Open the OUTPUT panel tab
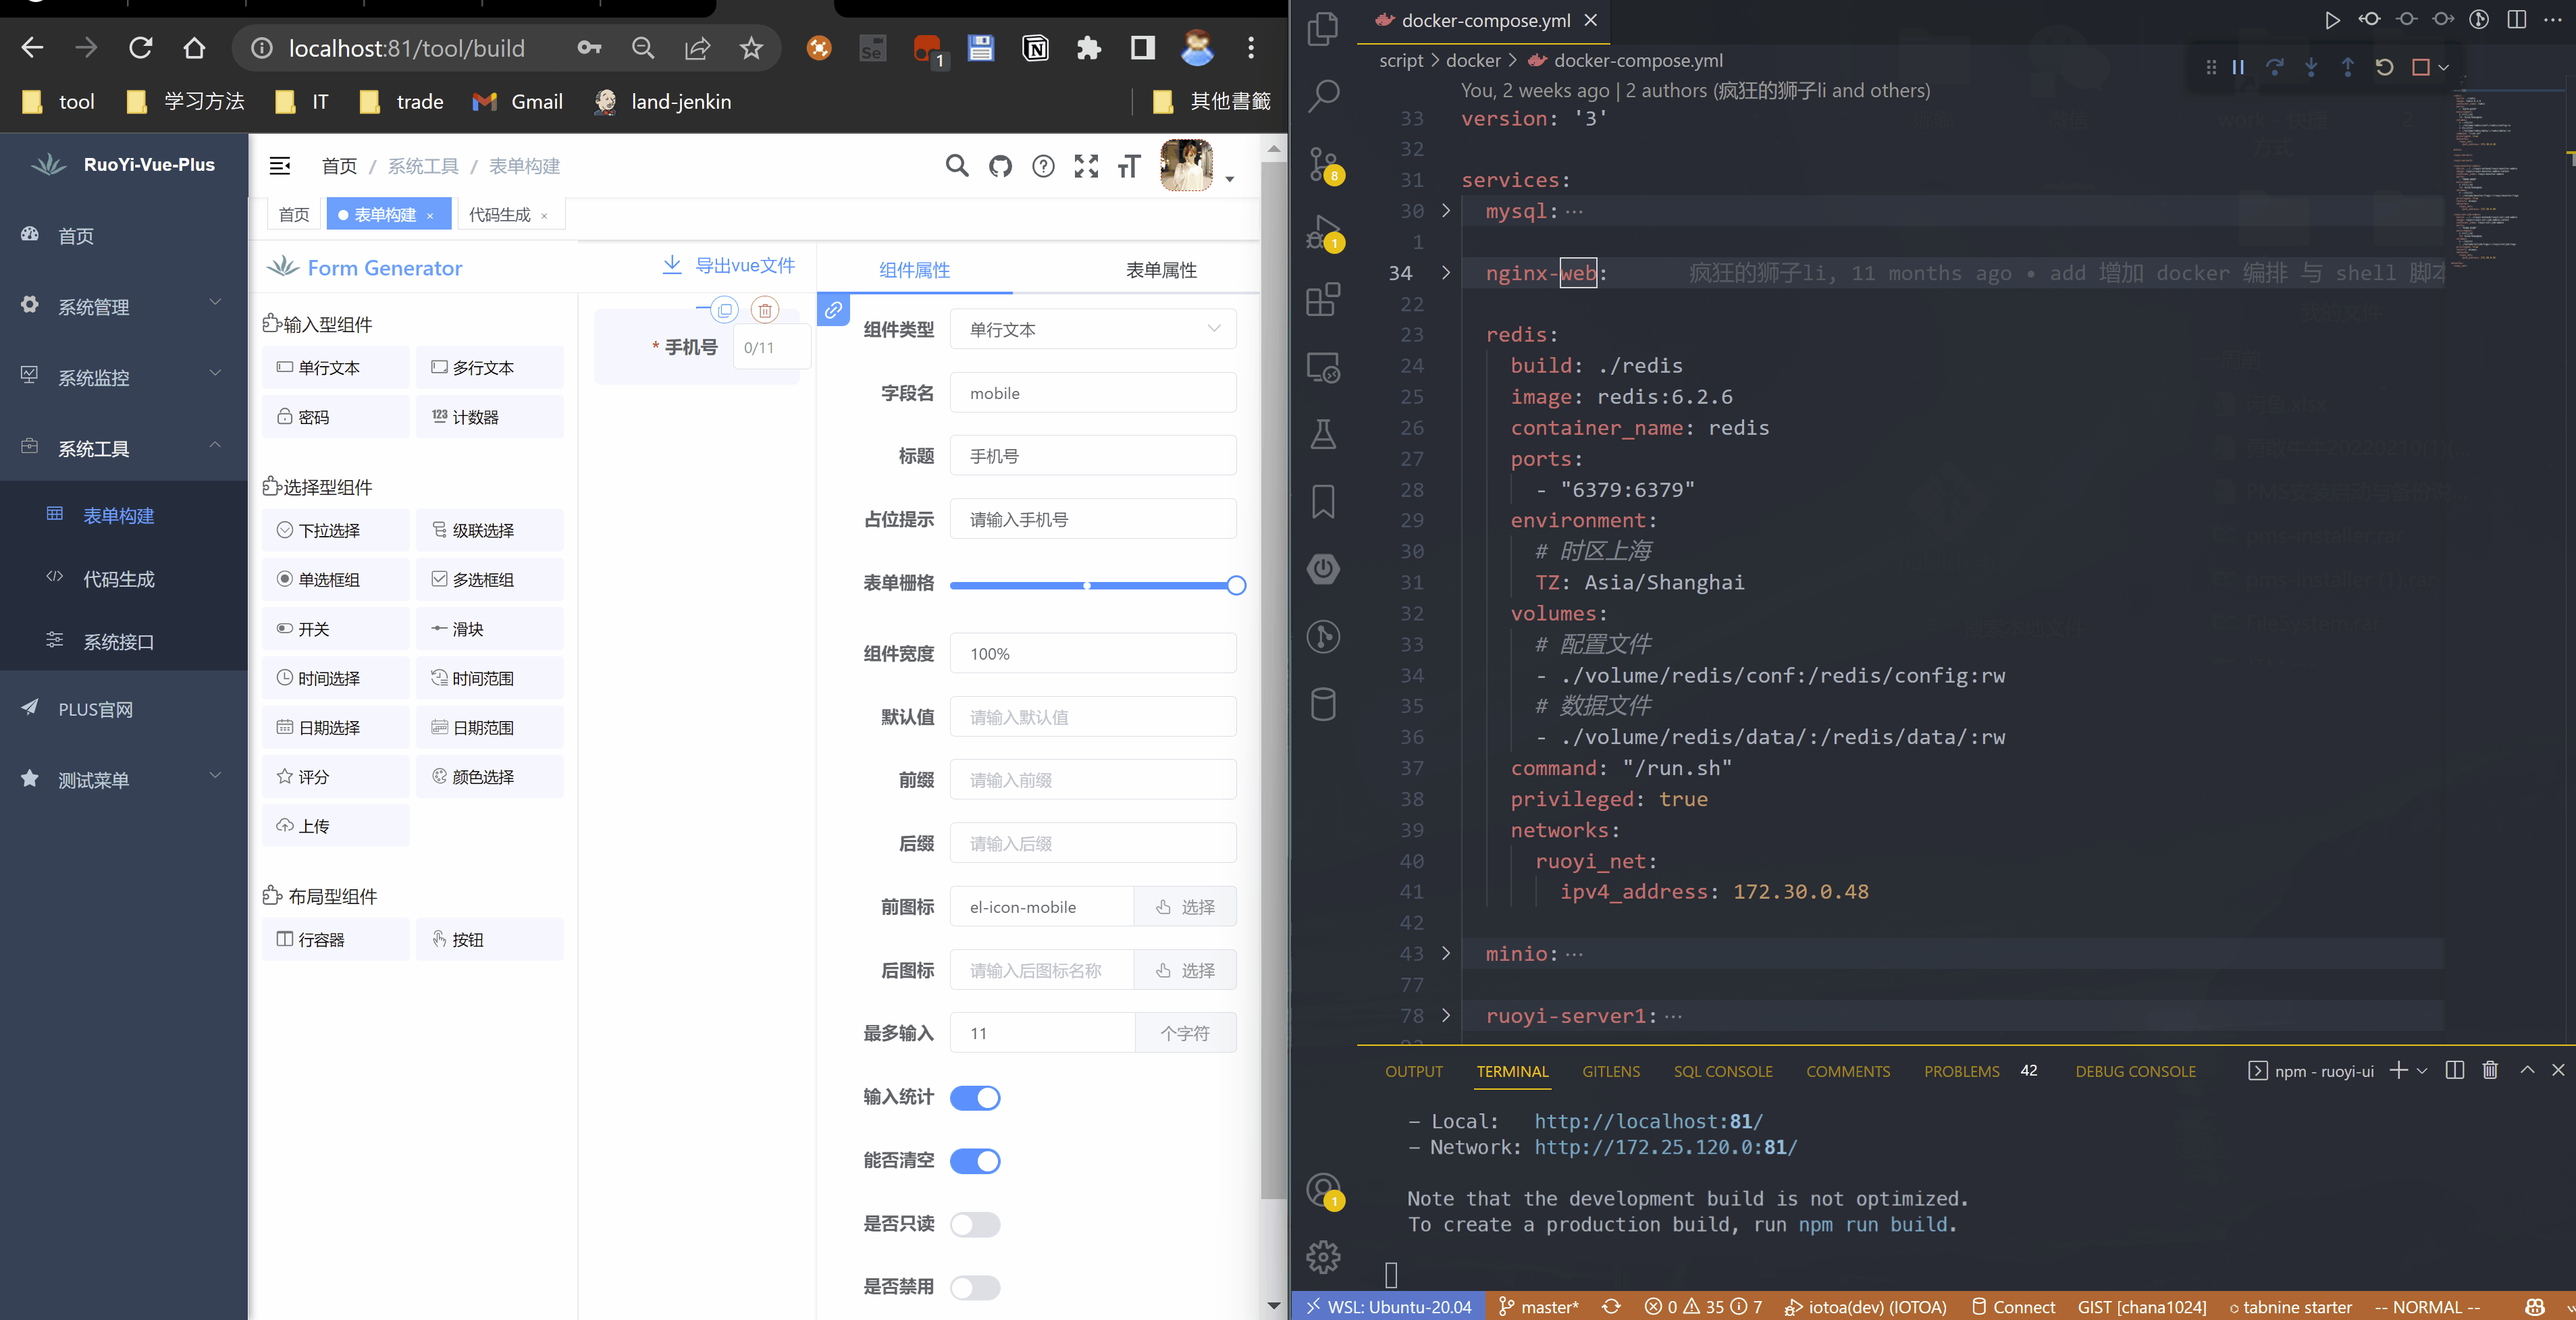2576x1320 pixels. pyautogui.click(x=1413, y=1071)
